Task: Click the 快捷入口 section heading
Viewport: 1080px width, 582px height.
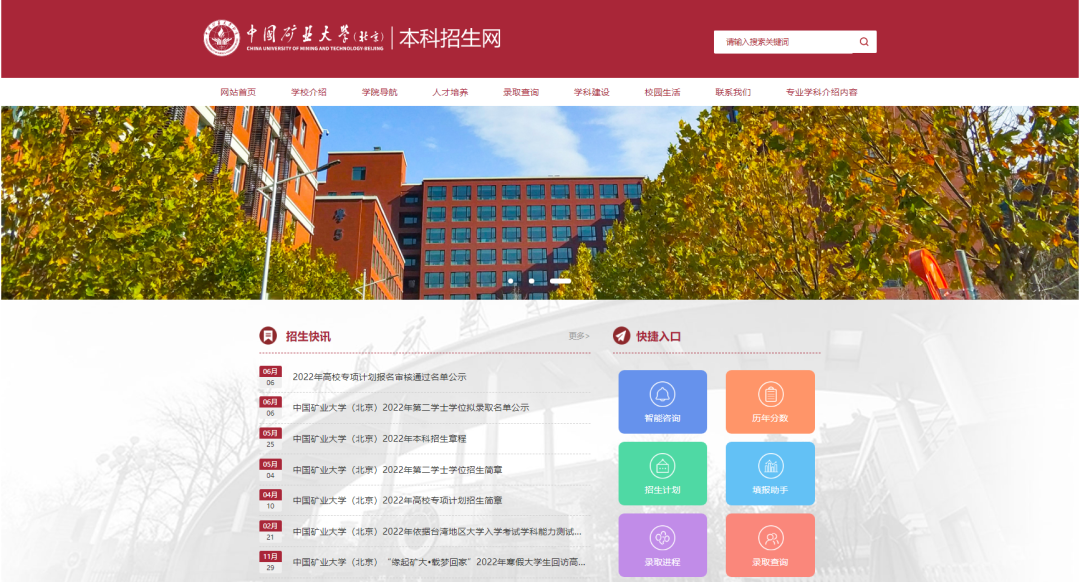Action: 658,336
